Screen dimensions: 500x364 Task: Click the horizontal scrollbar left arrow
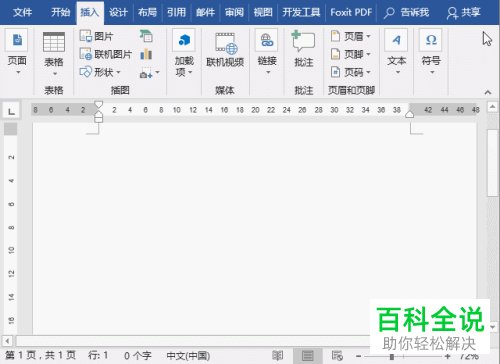[7, 341]
